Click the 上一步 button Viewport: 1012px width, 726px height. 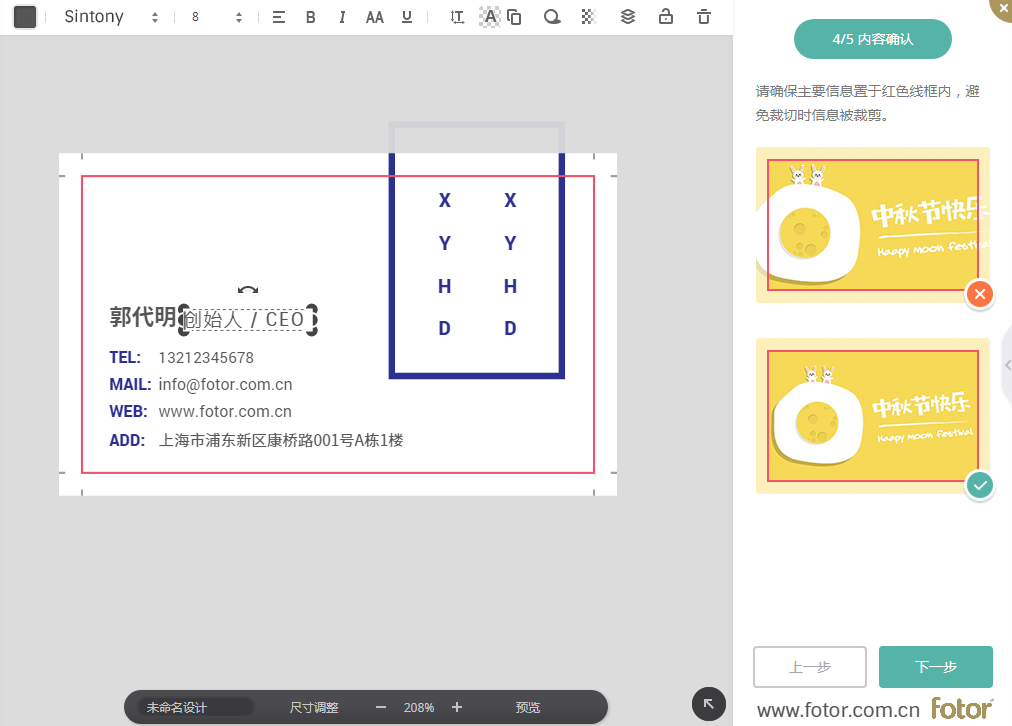[x=810, y=667]
